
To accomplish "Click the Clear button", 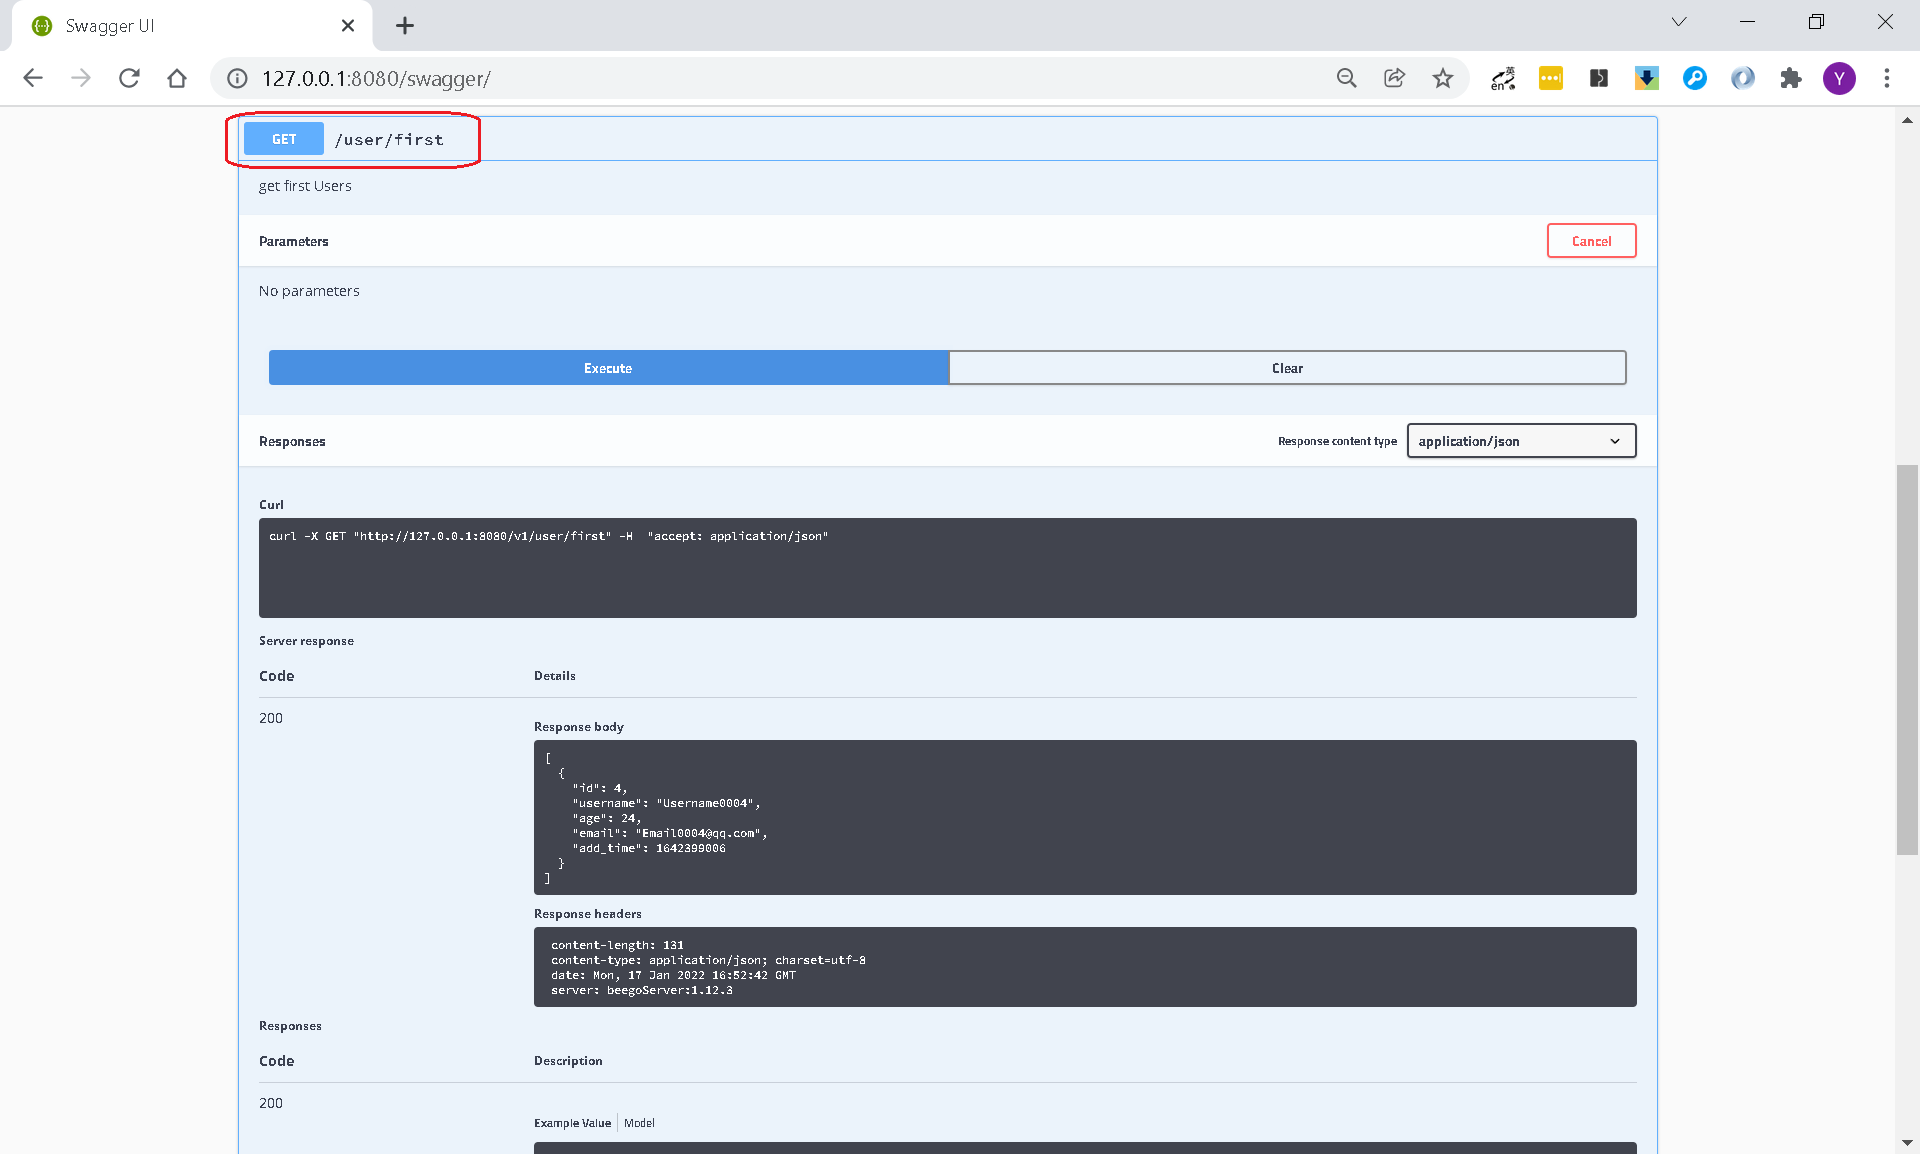I will pyautogui.click(x=1287, y=368).
